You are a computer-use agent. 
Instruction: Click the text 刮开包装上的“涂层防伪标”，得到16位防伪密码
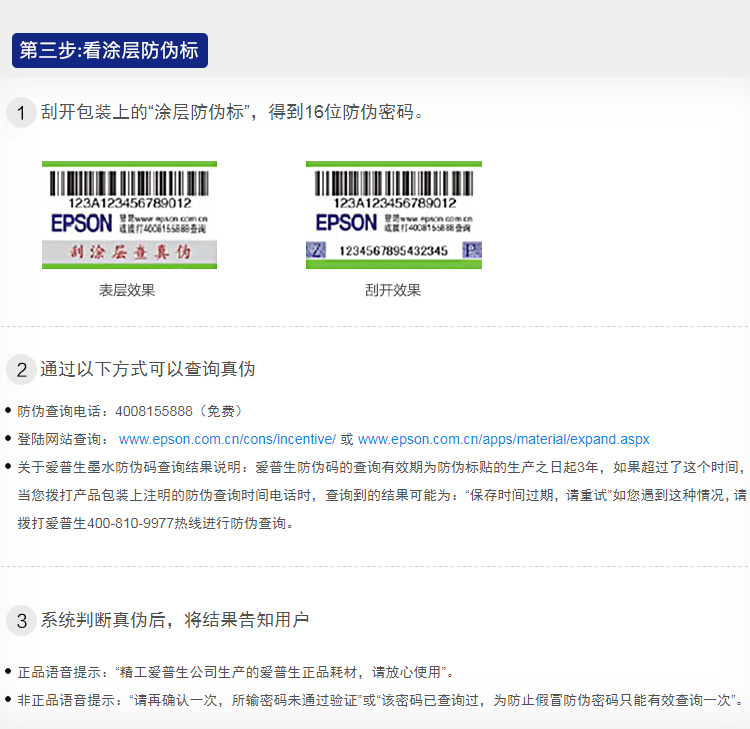click(x=232, y=112)
